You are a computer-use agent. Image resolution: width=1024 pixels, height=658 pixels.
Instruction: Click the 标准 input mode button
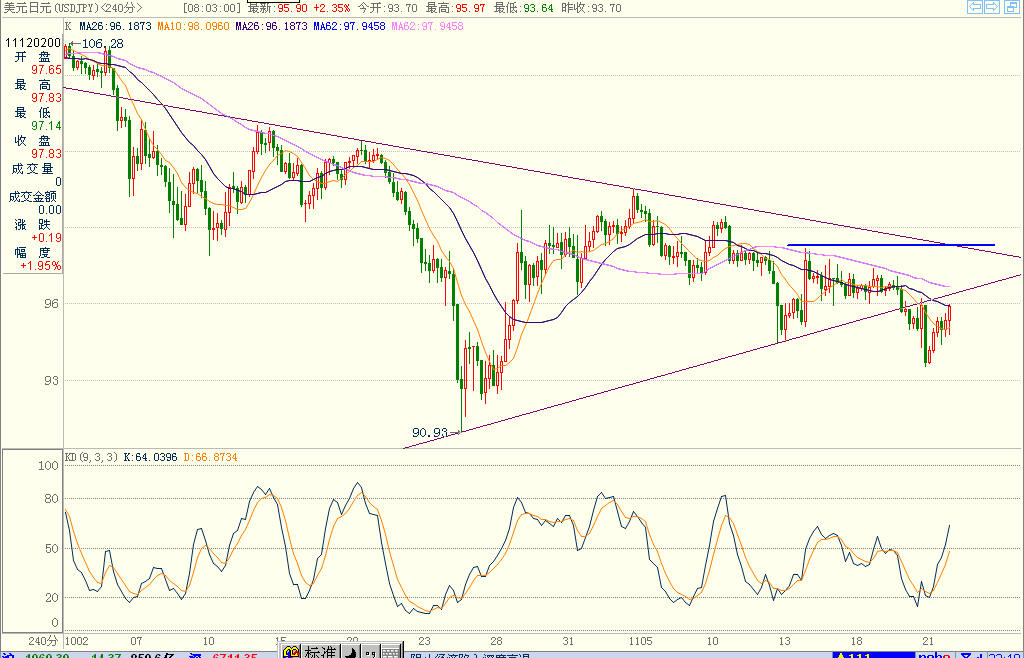(x=320, y=652)
